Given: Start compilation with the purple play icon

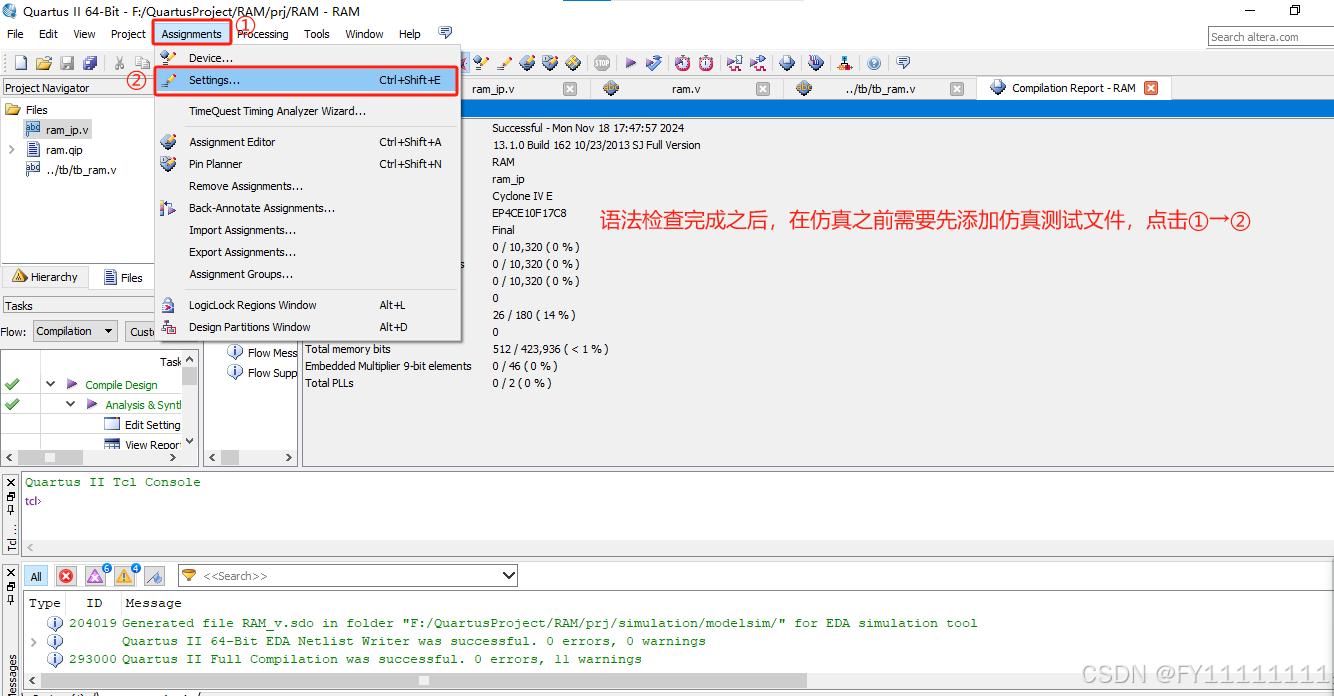Looking at the screenshot, I should coord(631,63).
